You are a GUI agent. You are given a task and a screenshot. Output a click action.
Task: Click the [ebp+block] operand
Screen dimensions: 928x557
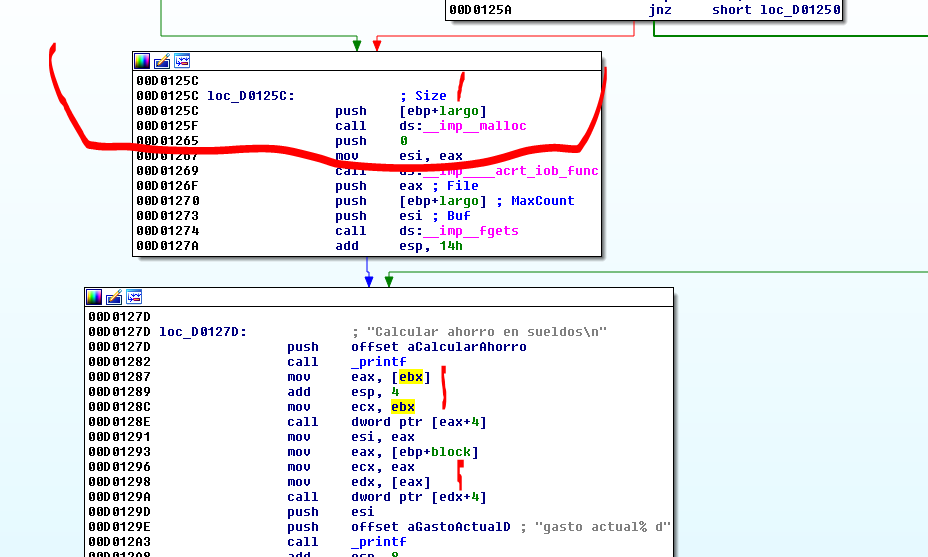434,452
